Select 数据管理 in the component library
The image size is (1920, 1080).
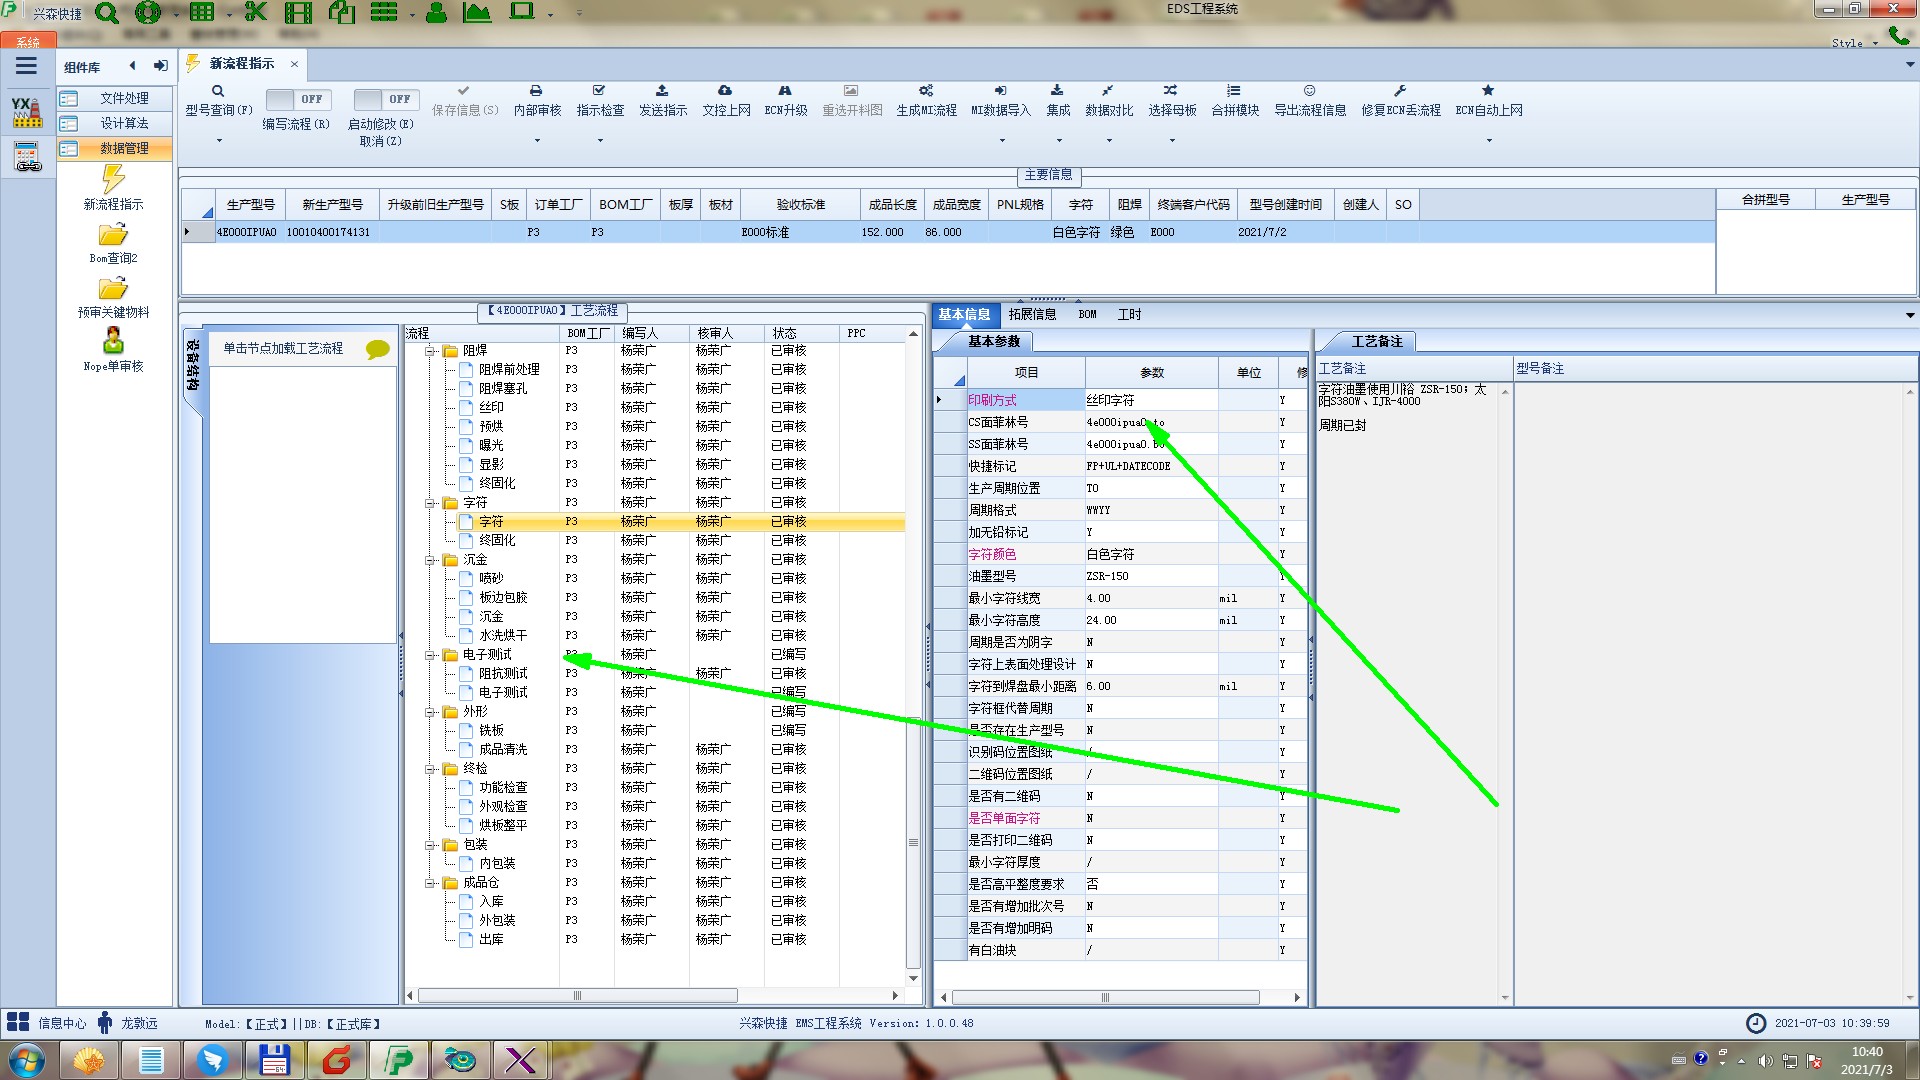click(124, 148)
